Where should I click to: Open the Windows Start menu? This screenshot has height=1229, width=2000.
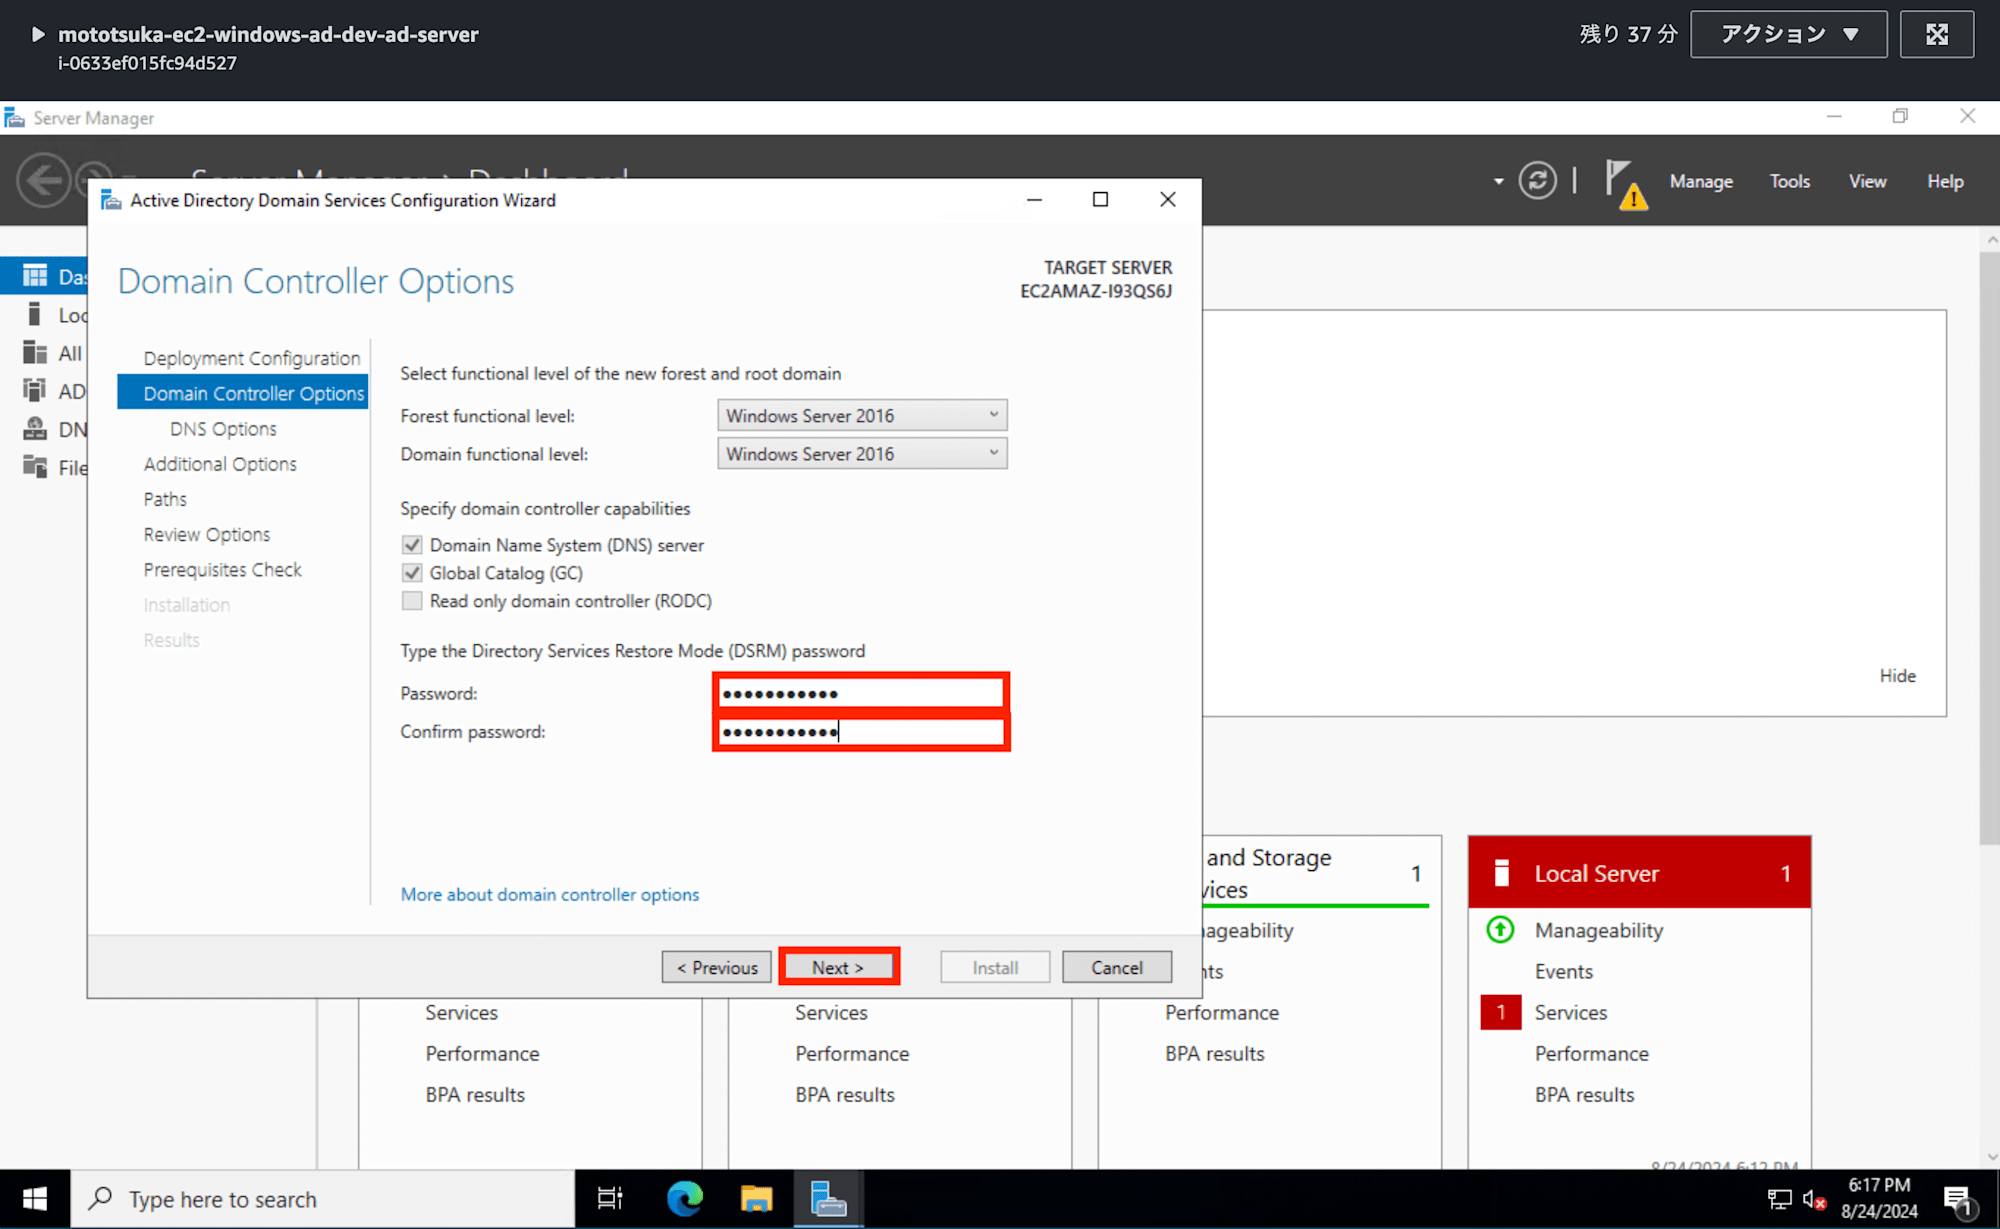point(35,1199)
